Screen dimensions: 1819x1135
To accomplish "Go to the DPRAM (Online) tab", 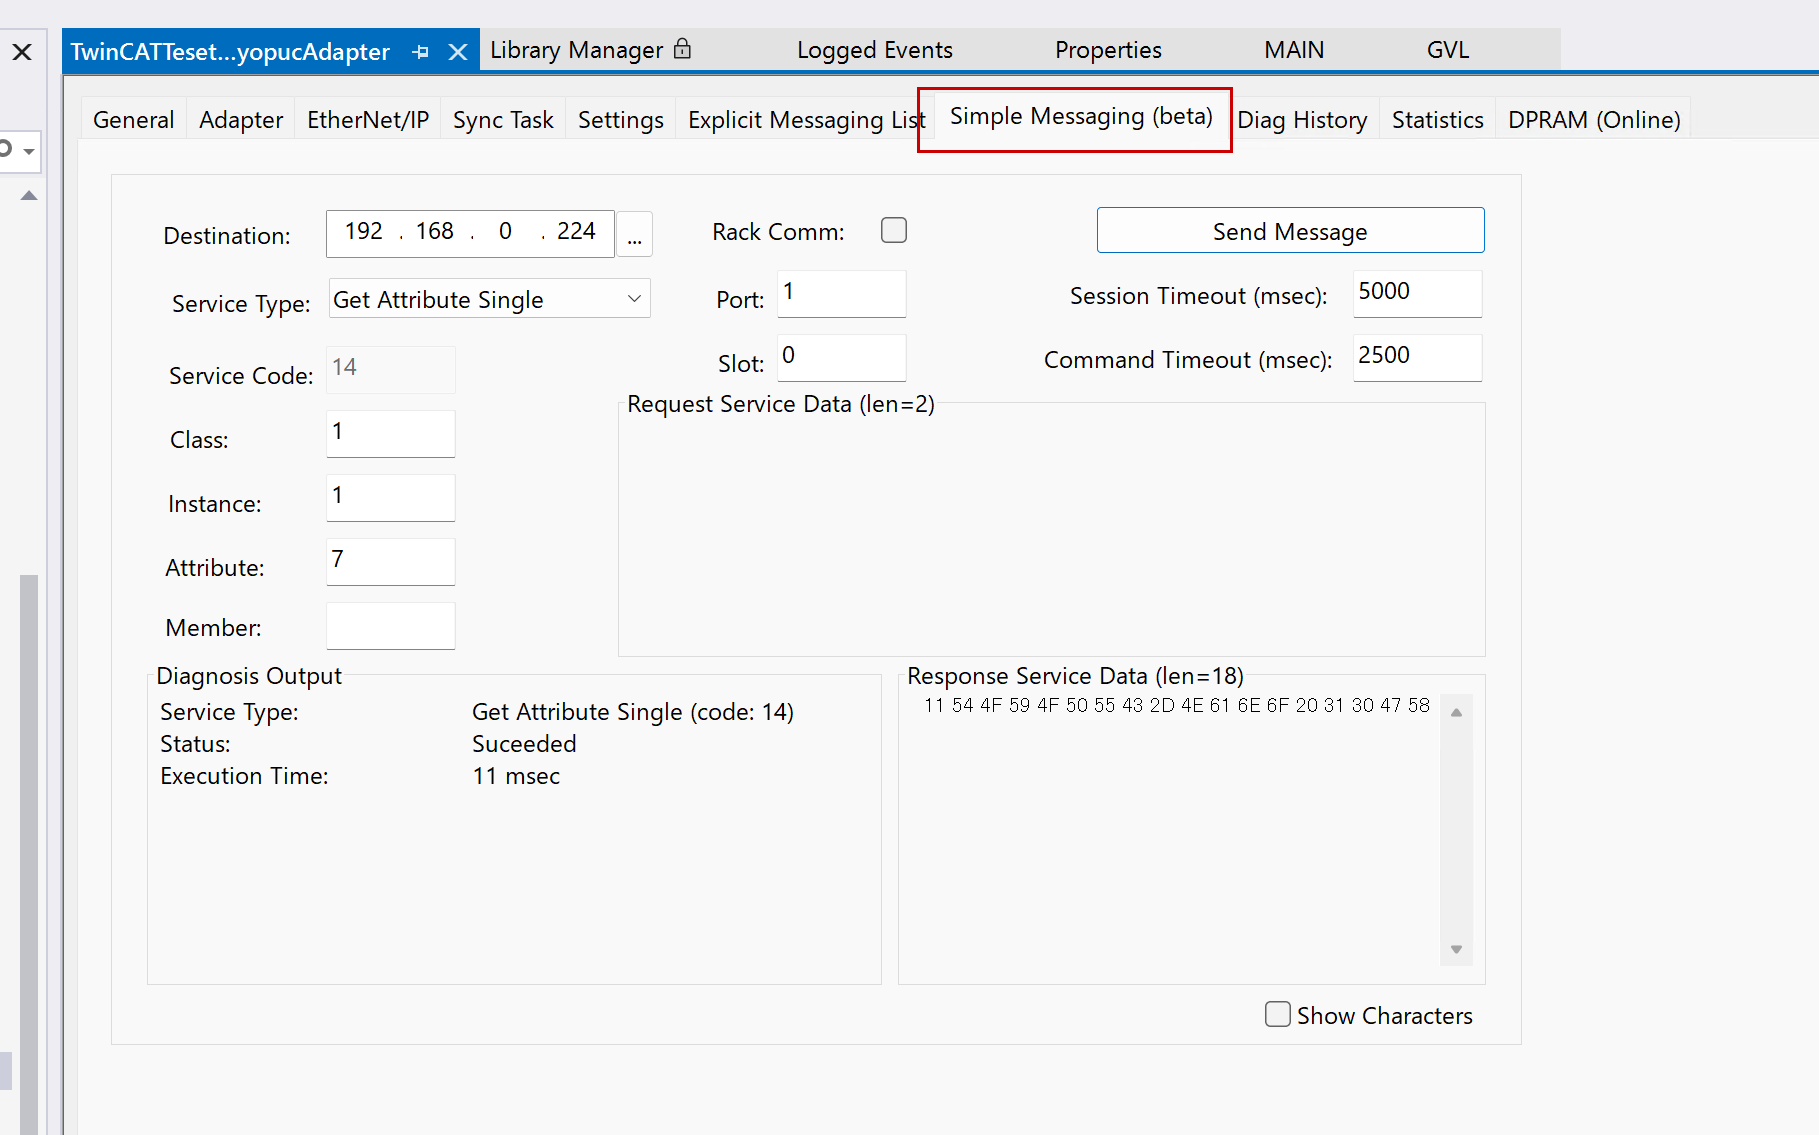I will (x=1593, y=120).
